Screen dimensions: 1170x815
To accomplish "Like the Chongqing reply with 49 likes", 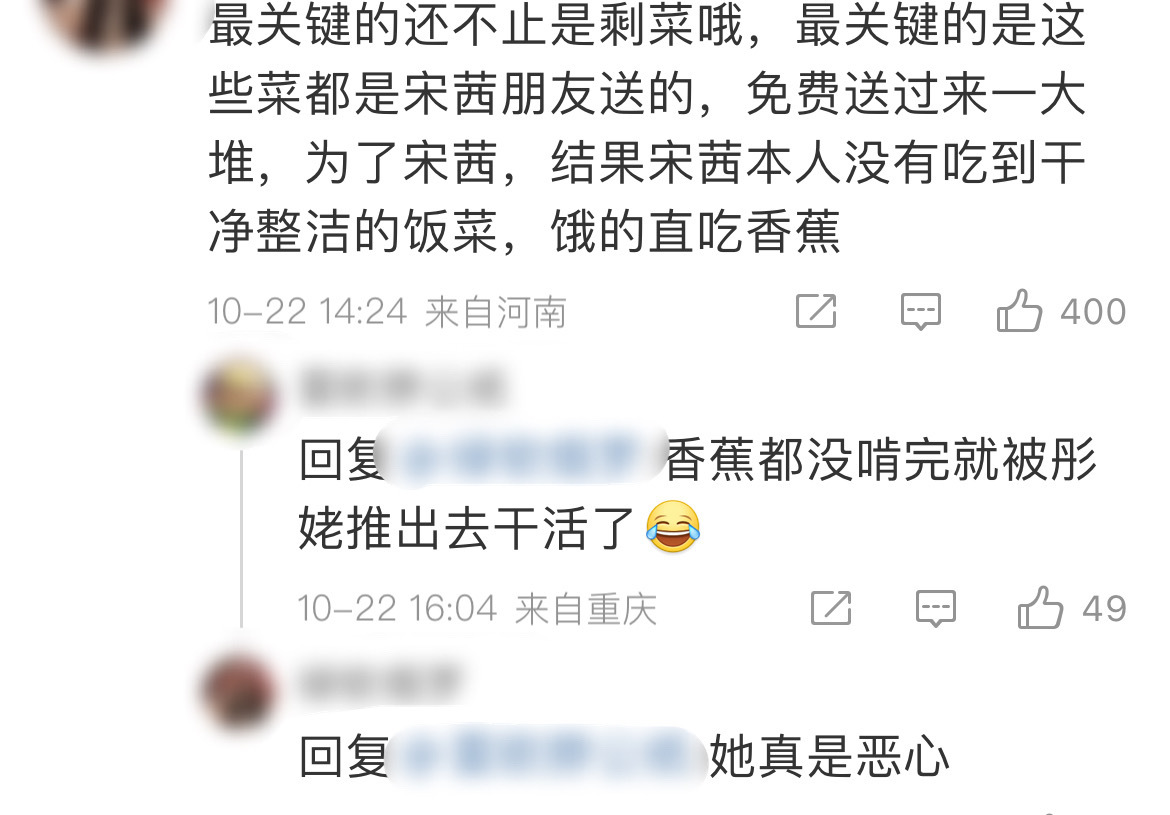I will pos(1039,608).
